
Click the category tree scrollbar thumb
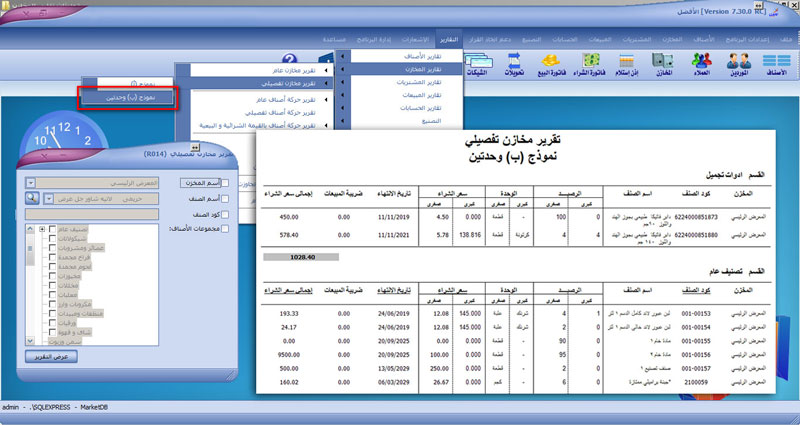[x=30, y=251]
